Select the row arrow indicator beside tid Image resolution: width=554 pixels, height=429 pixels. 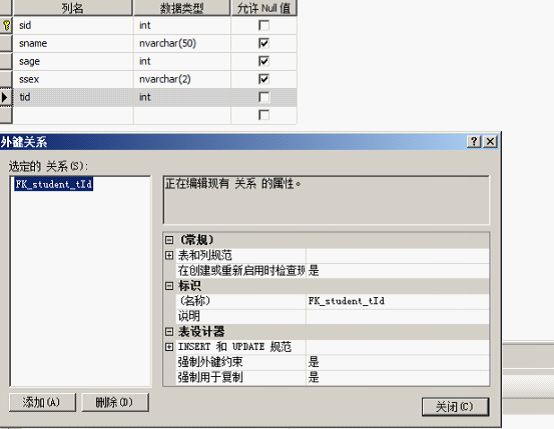click(5, 97)
